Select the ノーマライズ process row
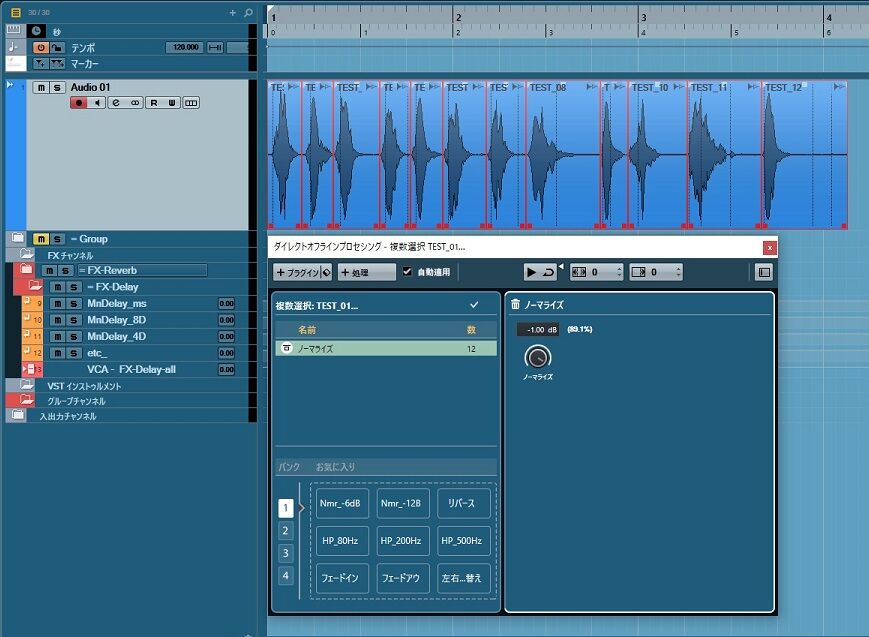This screenshot has width=869, height=637. [386, 348]
